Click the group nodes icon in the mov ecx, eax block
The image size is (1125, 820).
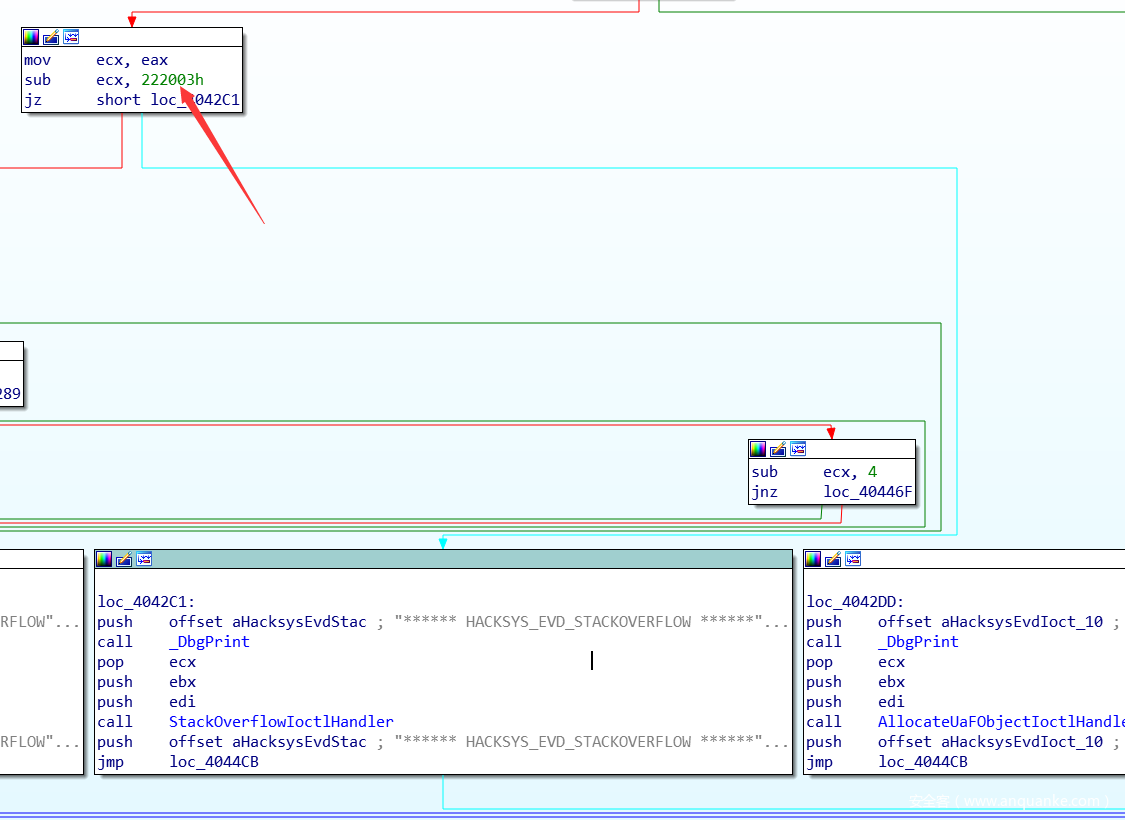pyautogui.click(x=71, y=37)
